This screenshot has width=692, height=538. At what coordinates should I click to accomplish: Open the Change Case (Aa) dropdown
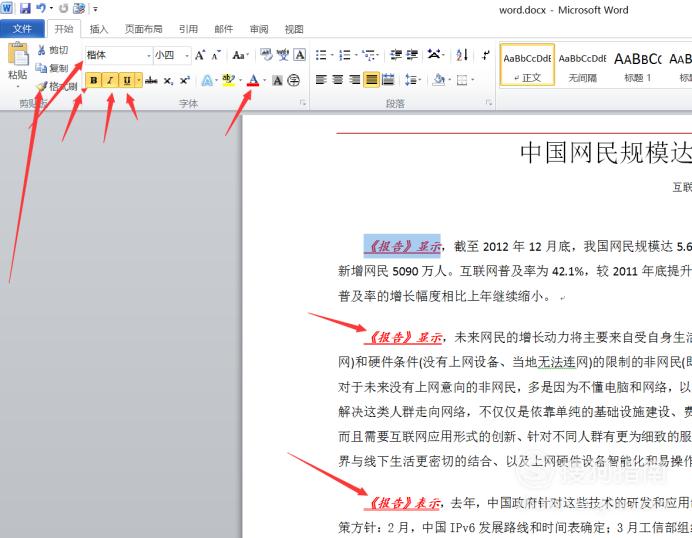(241, 55)
